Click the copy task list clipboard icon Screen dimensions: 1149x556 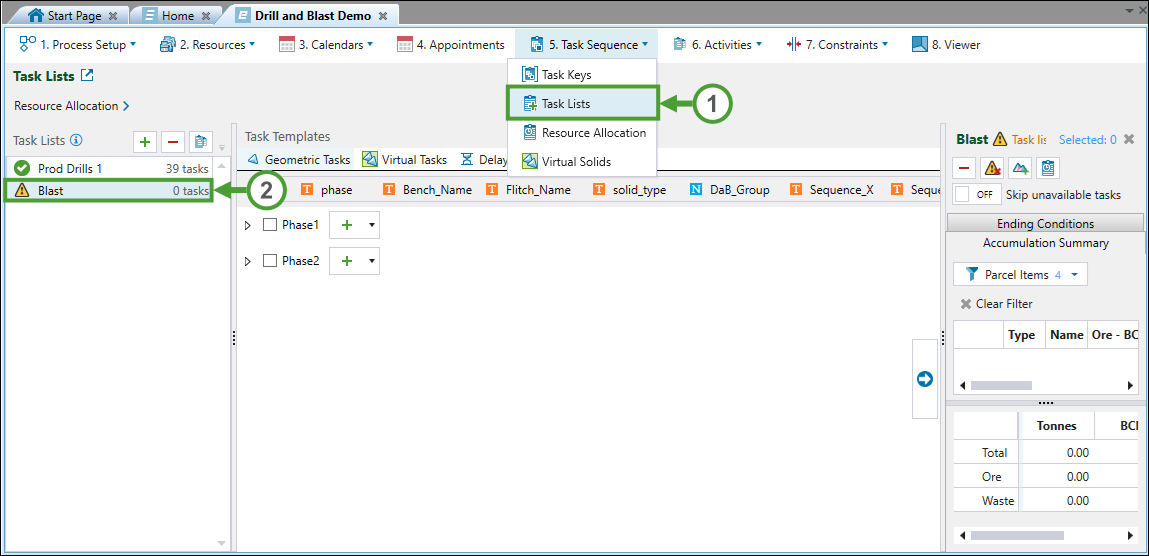201,141
